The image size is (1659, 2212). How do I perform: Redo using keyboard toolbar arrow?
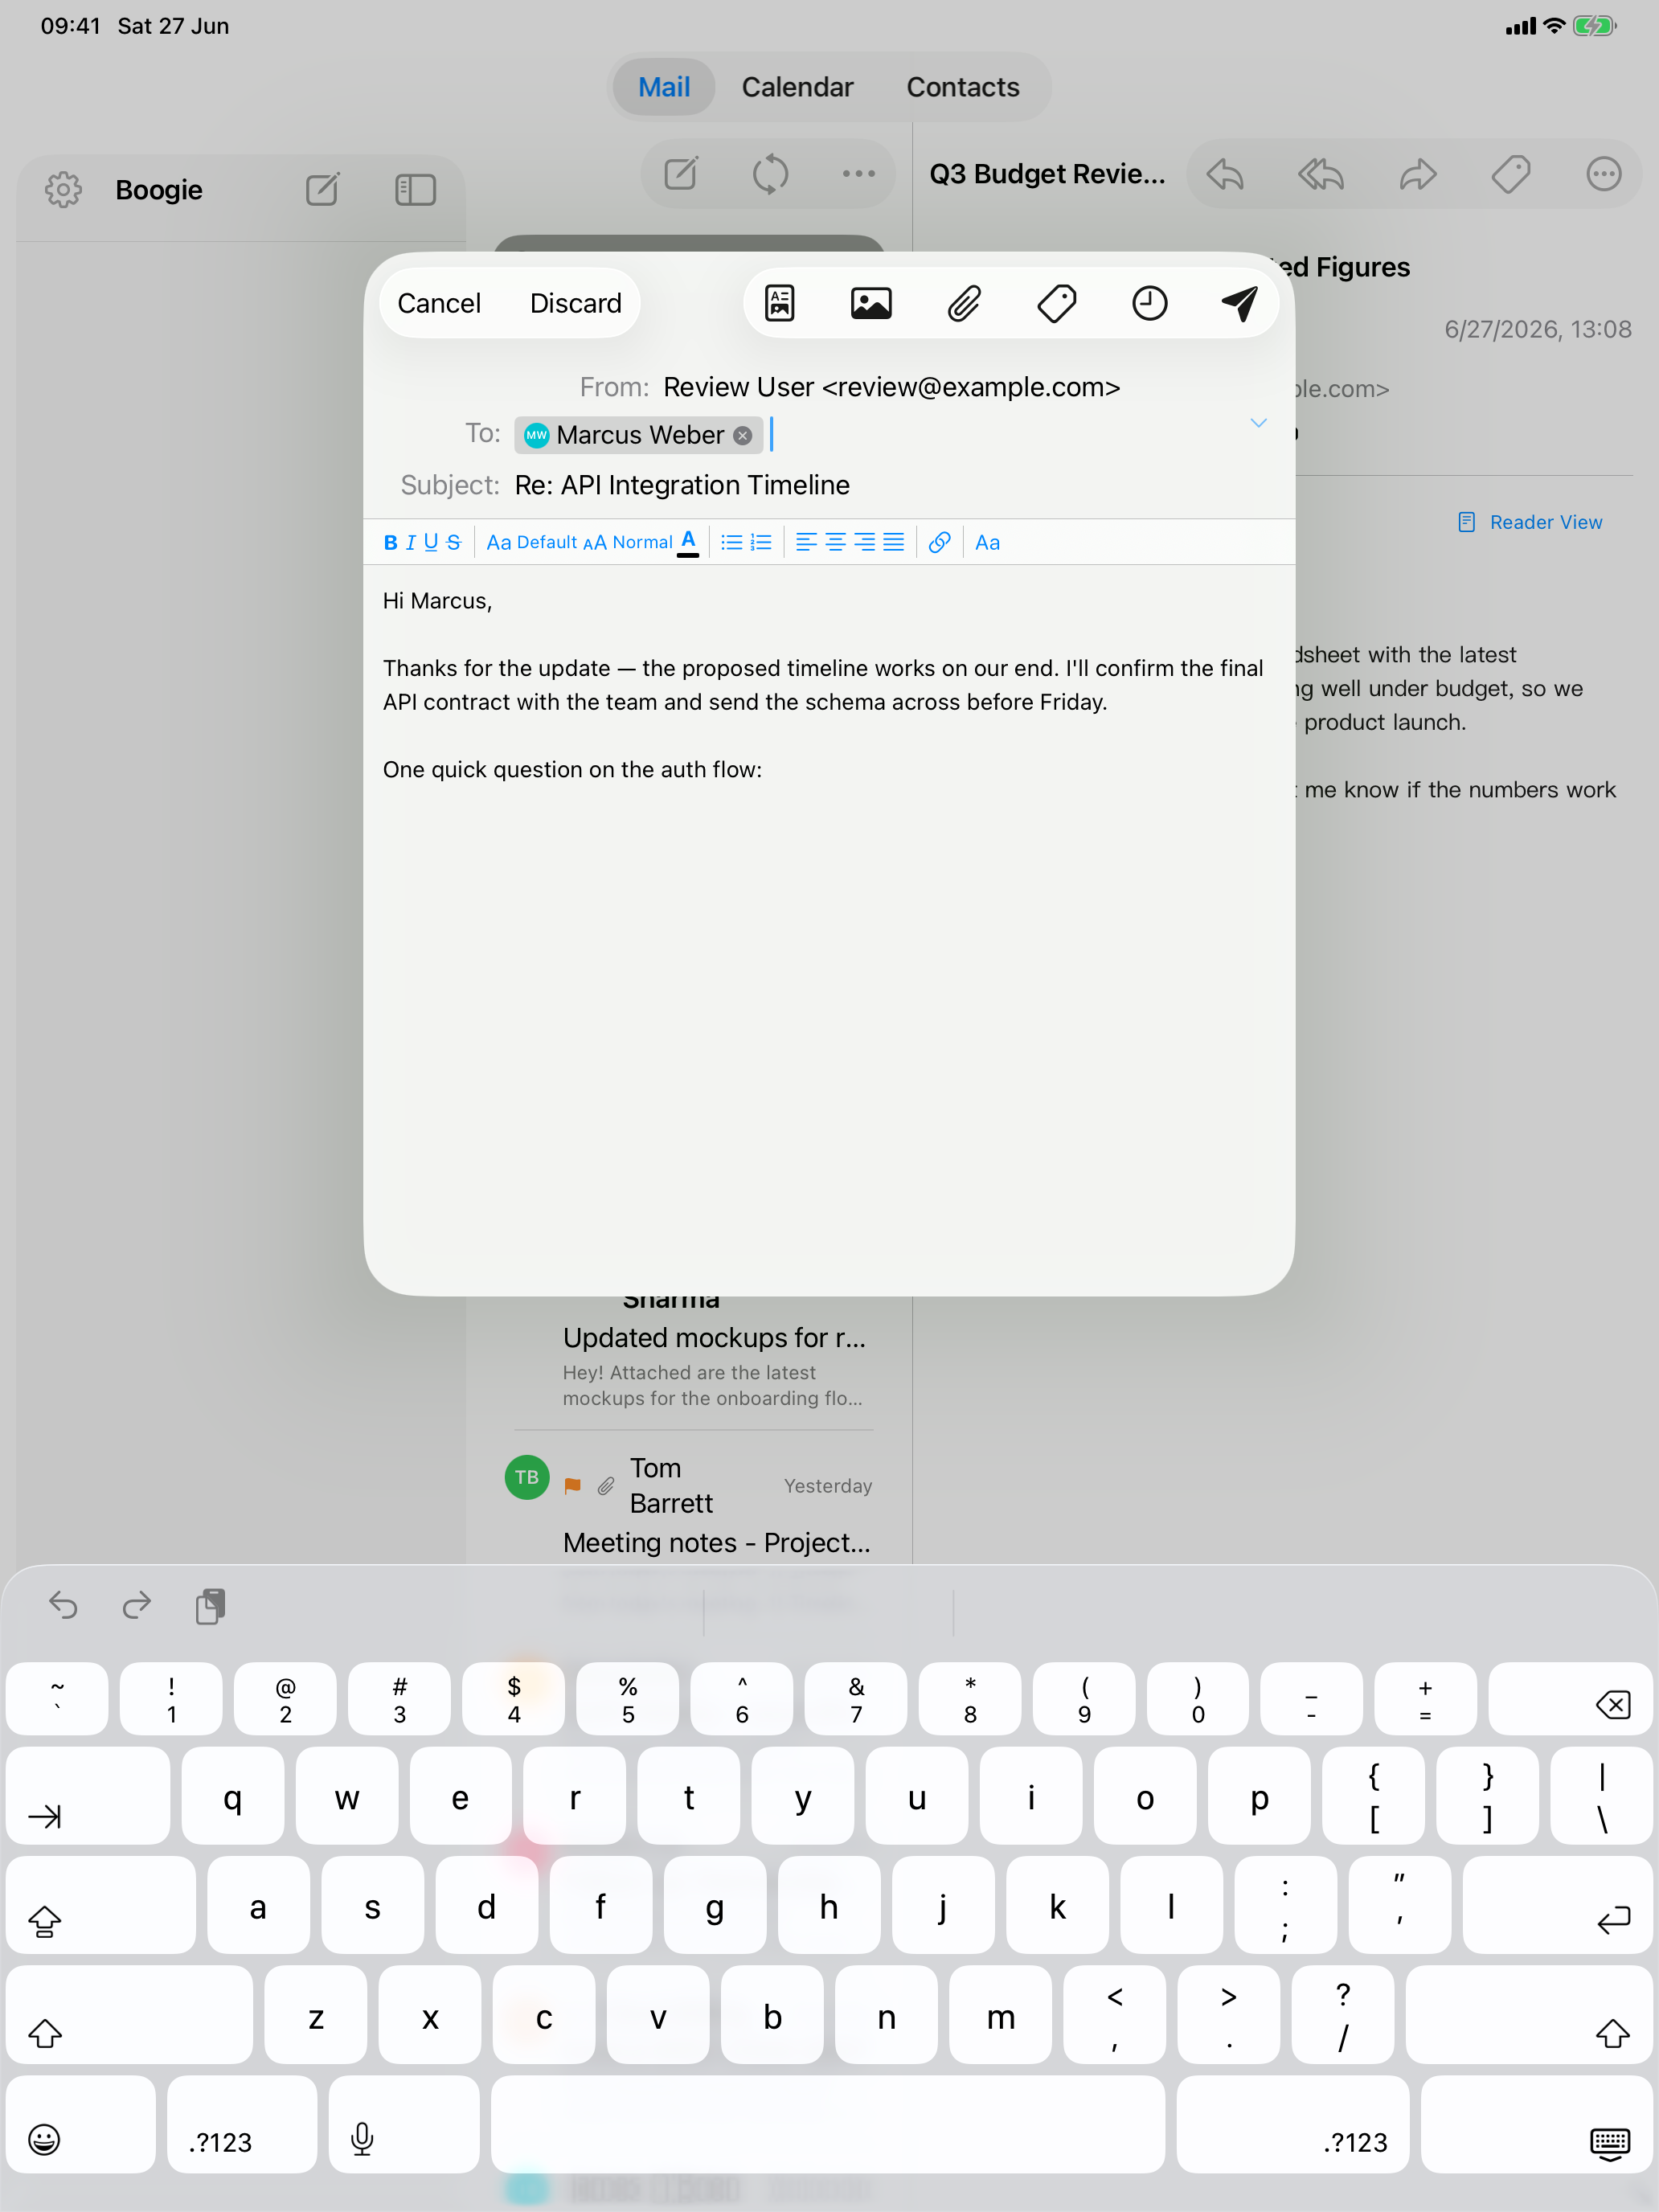click(x=136, y=1605)
